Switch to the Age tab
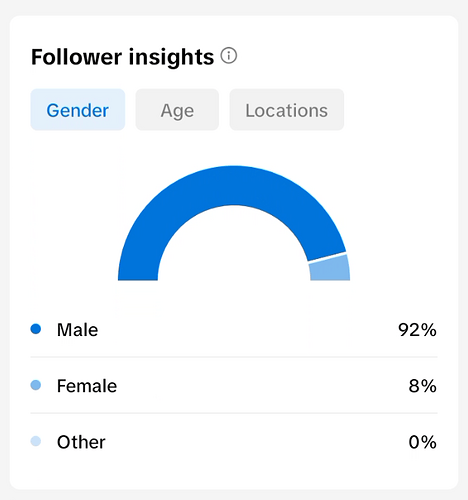The height and width of the screenshot is (500, 468). pyautogui.click(x=177, y=110)
